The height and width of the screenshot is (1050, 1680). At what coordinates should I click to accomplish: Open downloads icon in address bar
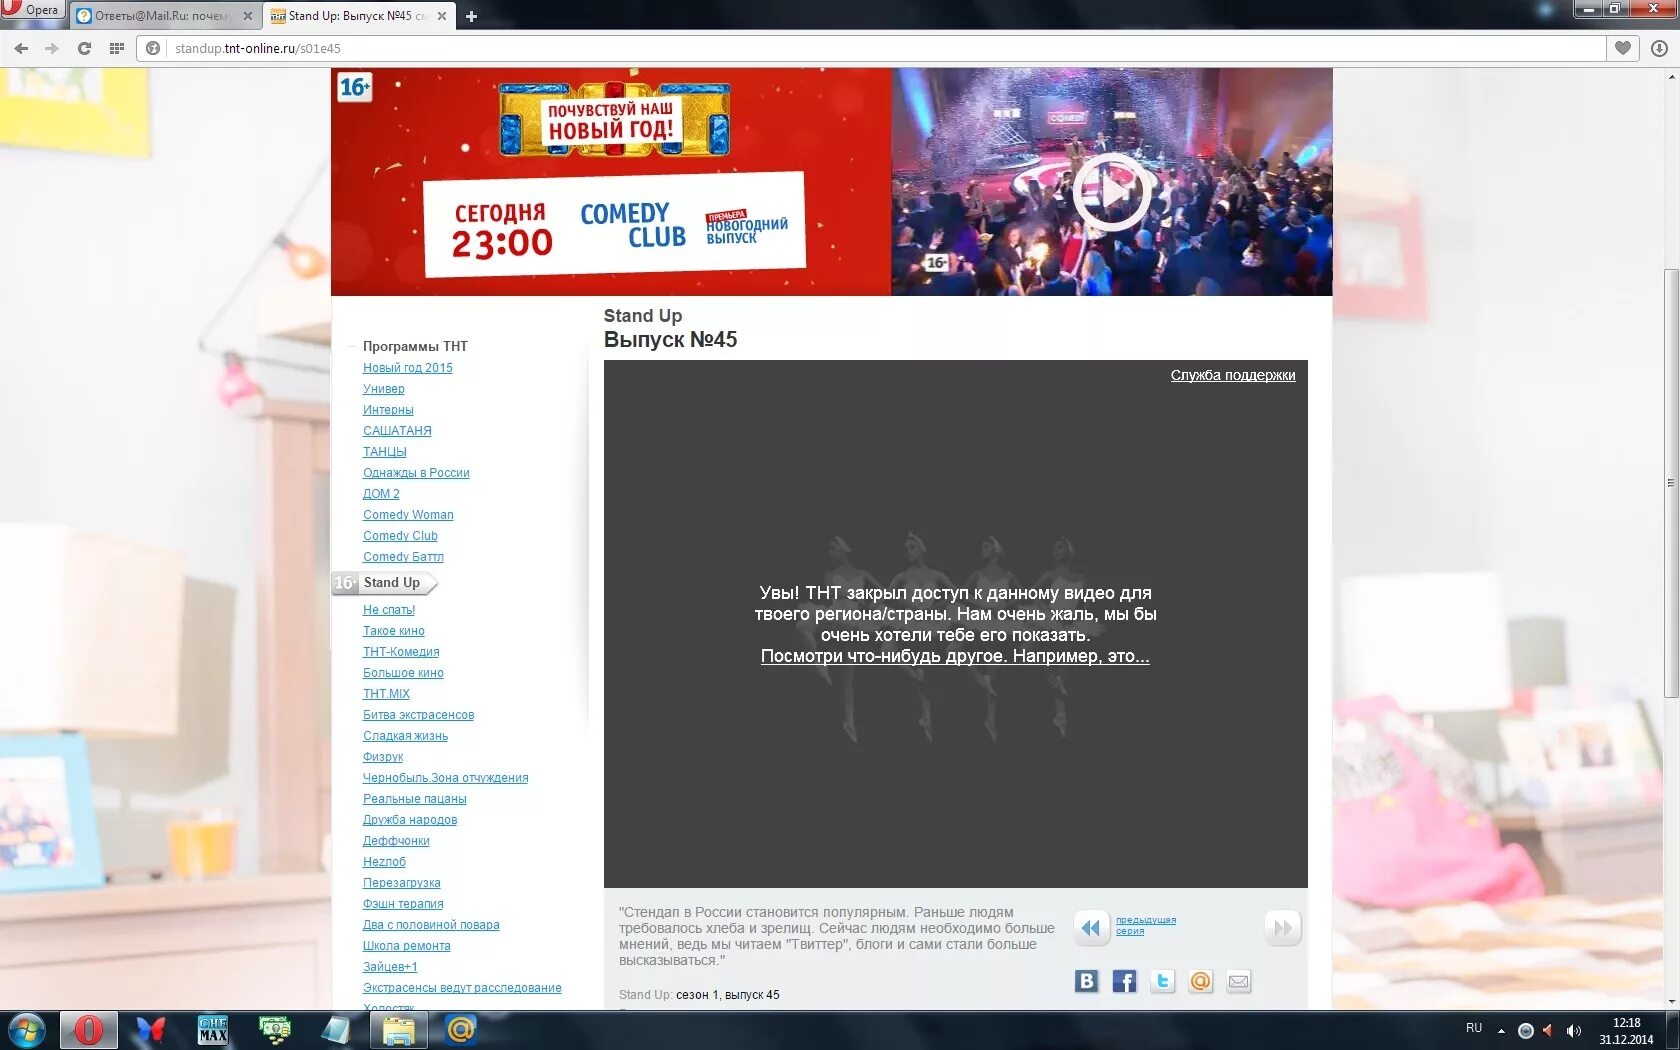(x=1659, y=48)
